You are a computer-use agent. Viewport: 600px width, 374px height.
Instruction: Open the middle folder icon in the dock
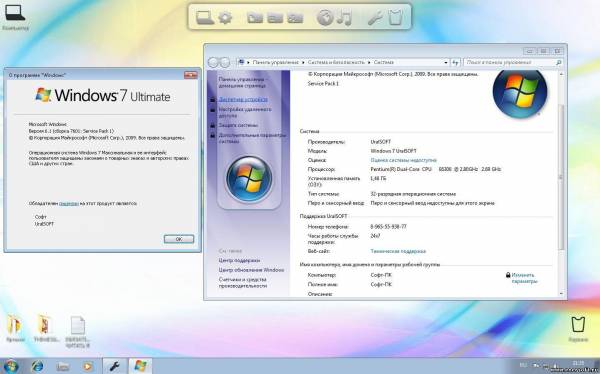pyautogui.click(x=275, y=18)
